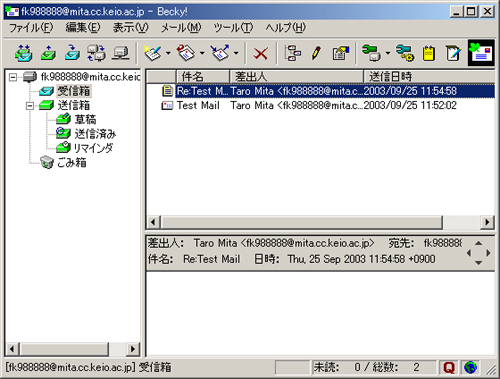Click header pane up arrow

[x=478, y=243]
